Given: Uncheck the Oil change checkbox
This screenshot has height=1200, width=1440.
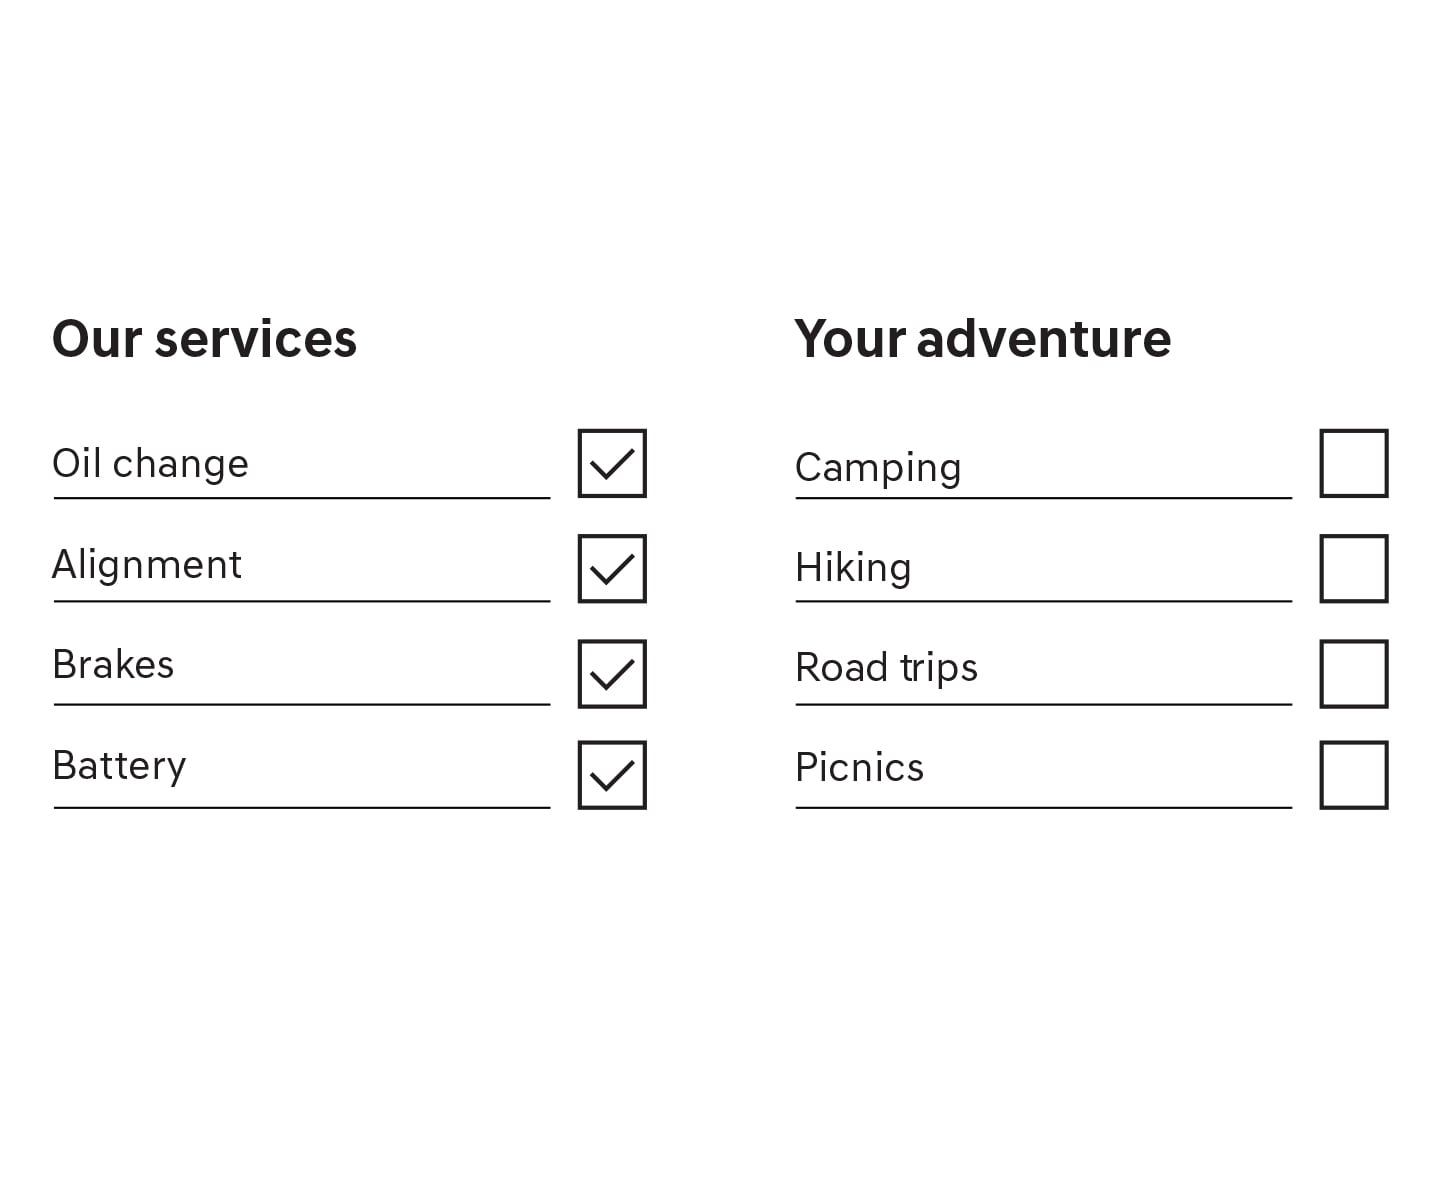Looking at the screenshot, I should click(x=612, y=463).
